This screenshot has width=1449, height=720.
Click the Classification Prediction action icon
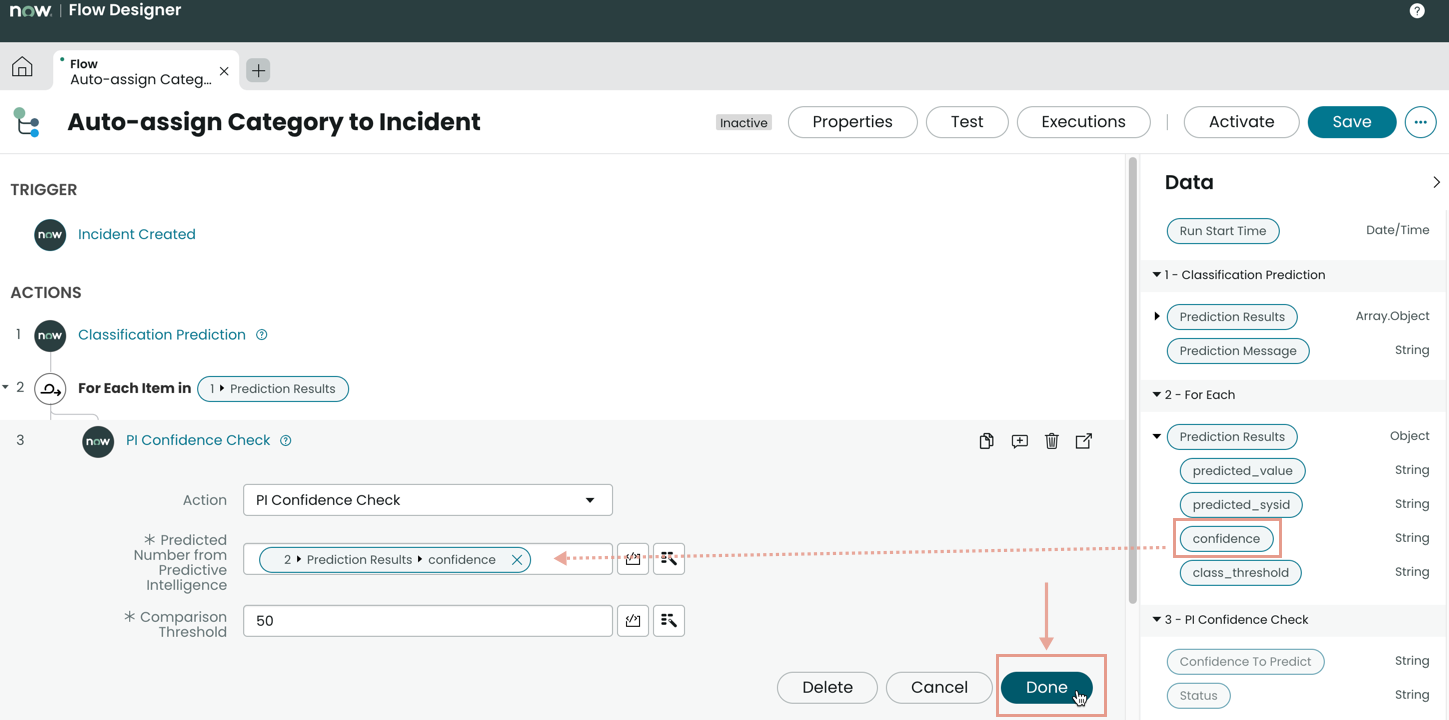click(50, 335)
